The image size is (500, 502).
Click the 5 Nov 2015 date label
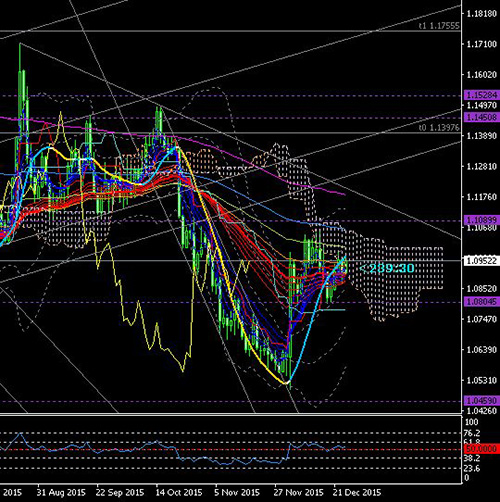(x=237, y=493)
